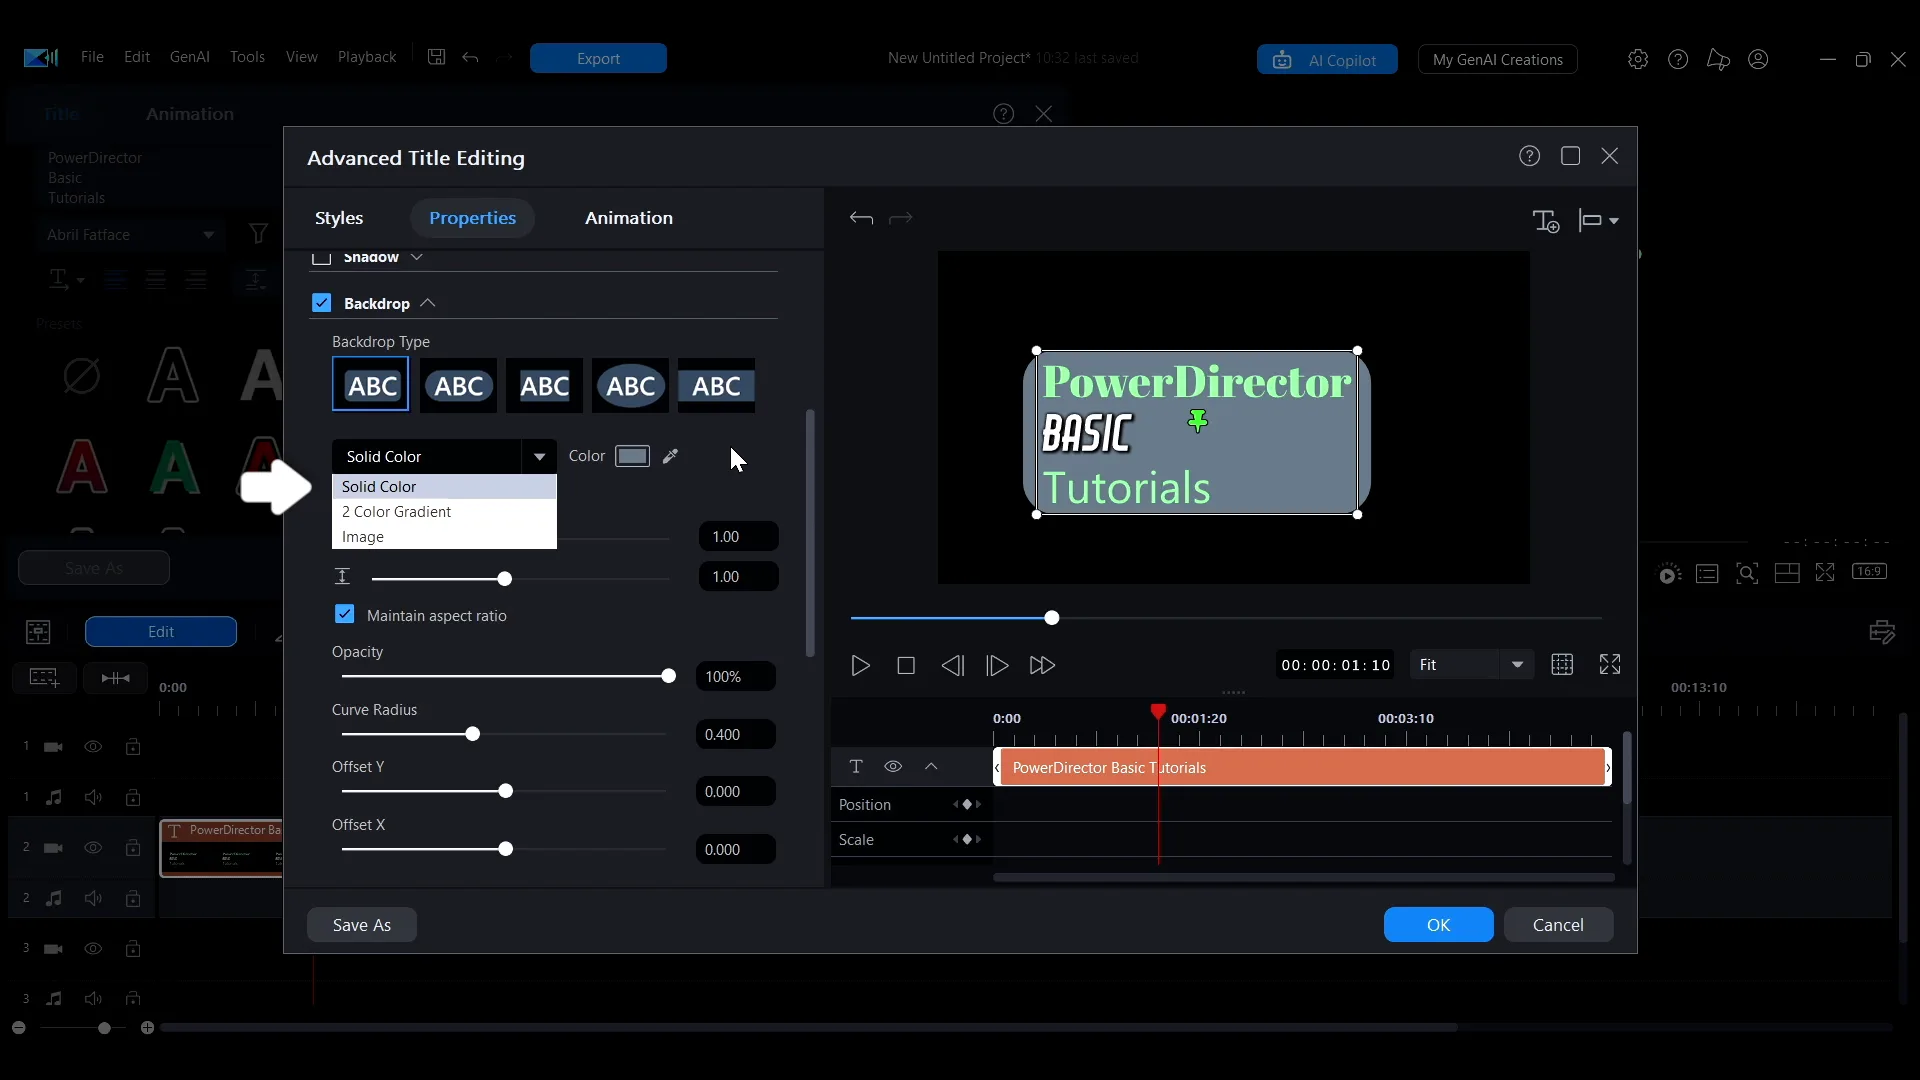Open notifications megaphone in main window

(x=1718, y=59)
